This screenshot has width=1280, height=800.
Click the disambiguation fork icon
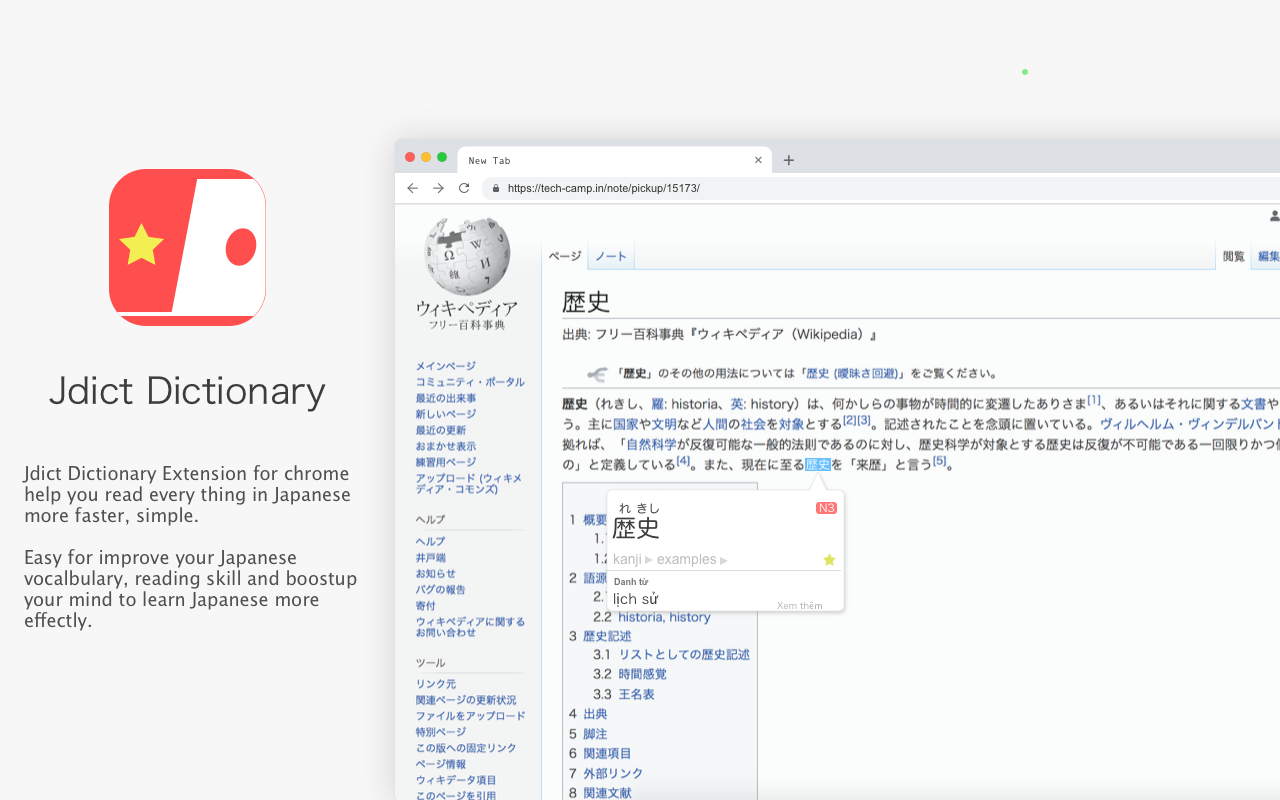(x=597, y=374)
